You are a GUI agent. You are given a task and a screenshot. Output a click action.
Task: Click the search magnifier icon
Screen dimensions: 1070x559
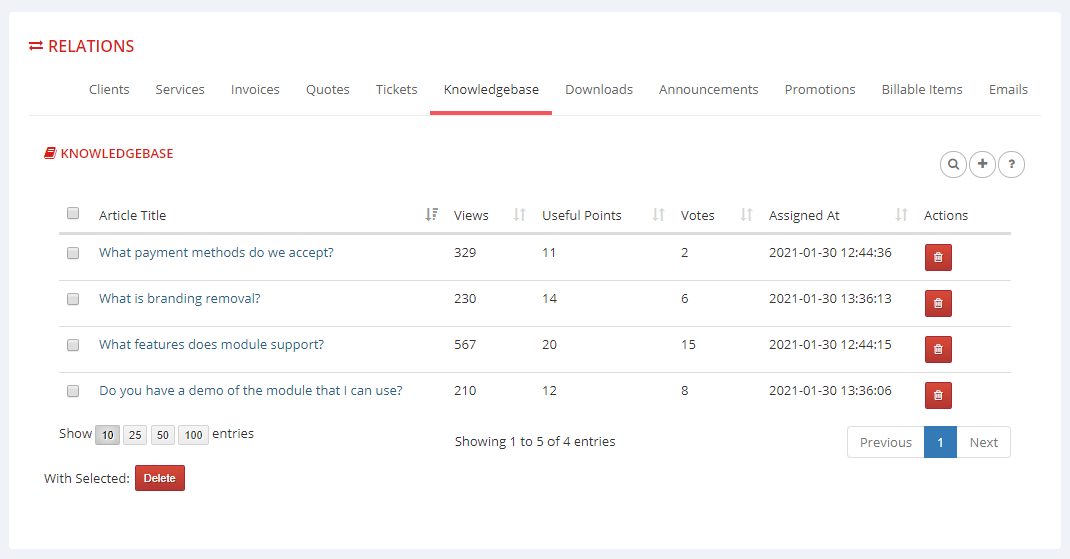953,164
